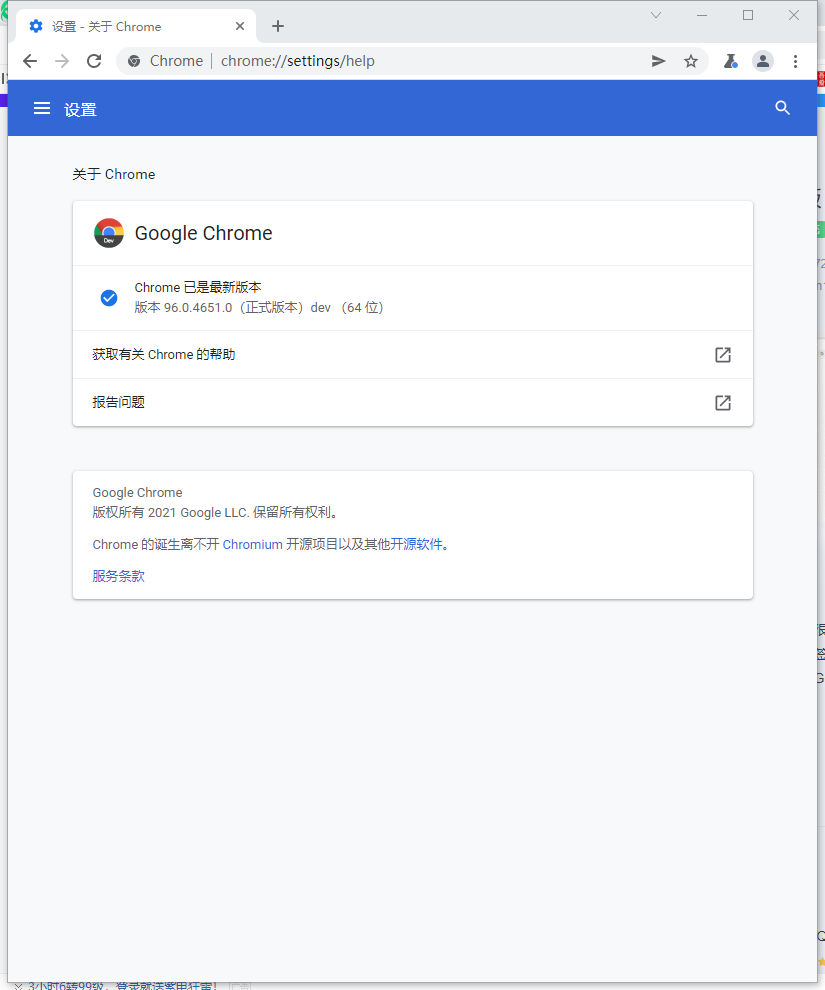The image size is (825, 990).
Task: Open external link icon for report issue
Action: [723, 403]
